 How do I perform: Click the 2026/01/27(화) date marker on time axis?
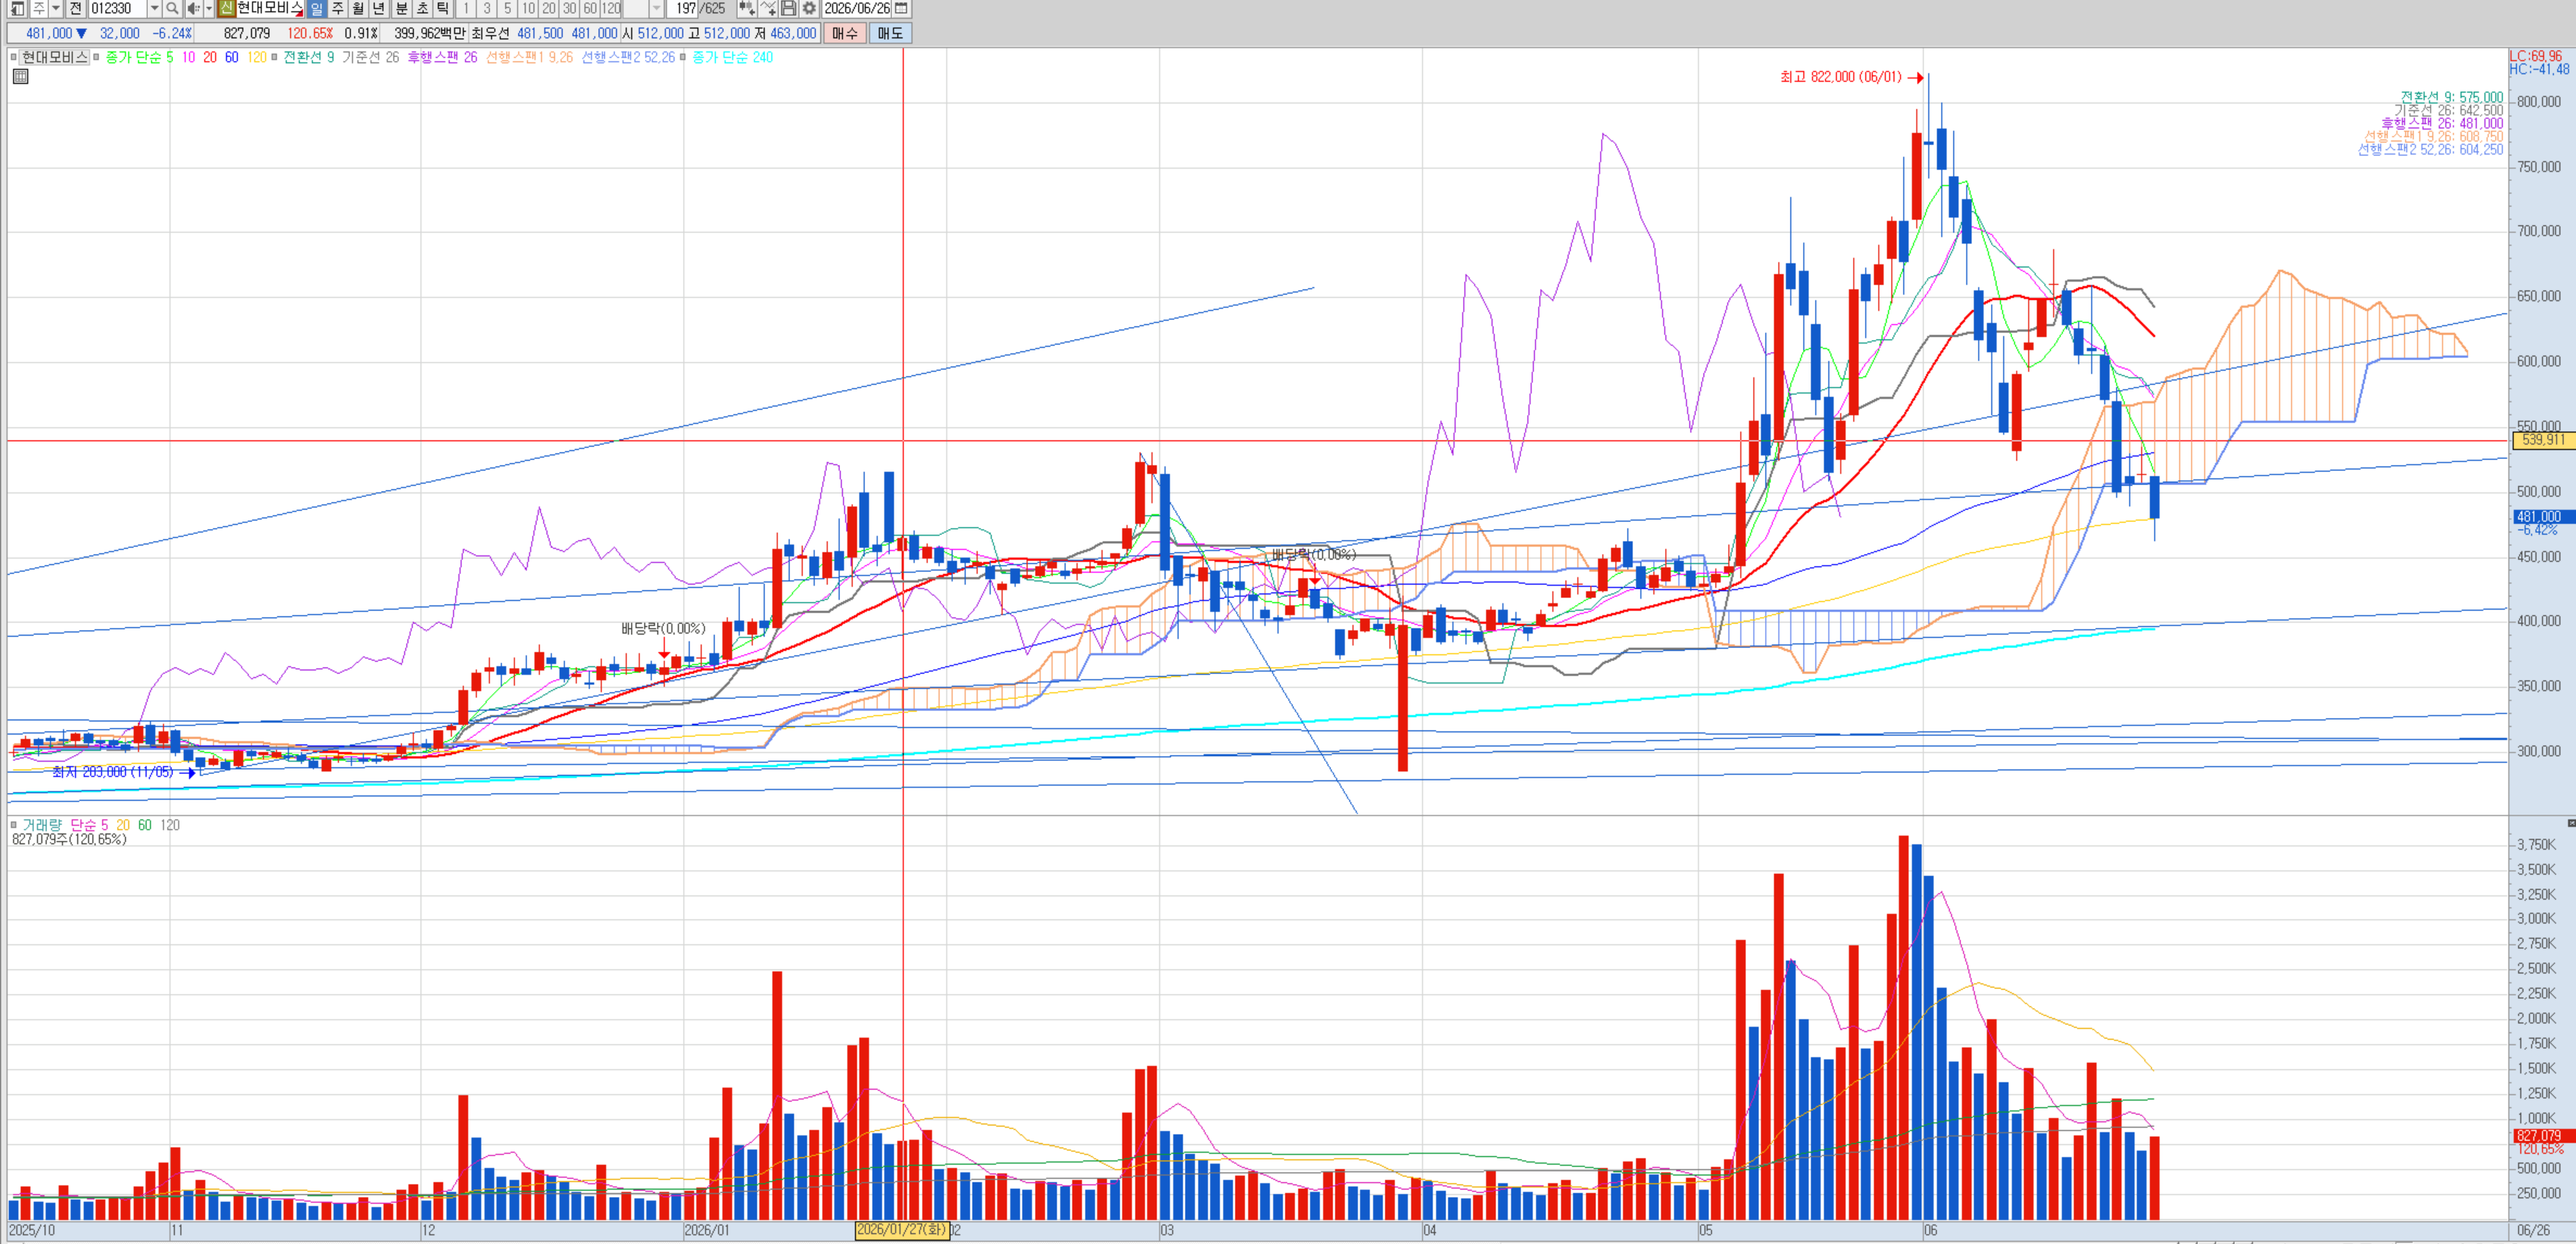click(x=902, y=1230)
